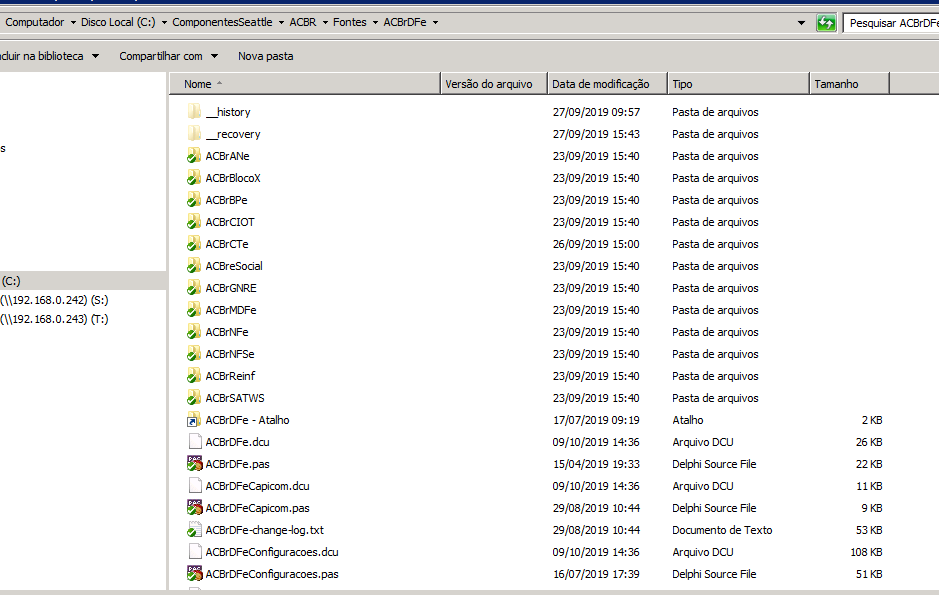Screen dimensions: 939x599
Task: Expand the ComponentesSeattle breadcrumb arrow
Action: pos(281,23)
